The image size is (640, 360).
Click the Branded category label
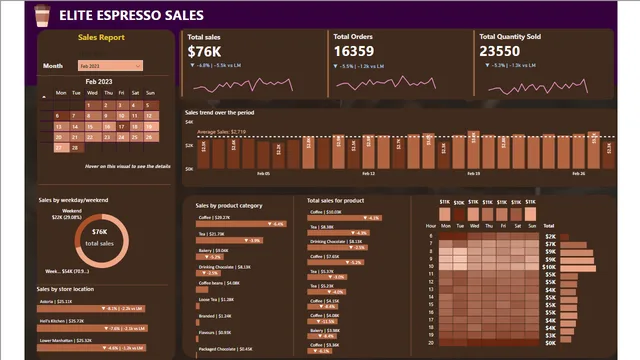[x=215, y=316]
